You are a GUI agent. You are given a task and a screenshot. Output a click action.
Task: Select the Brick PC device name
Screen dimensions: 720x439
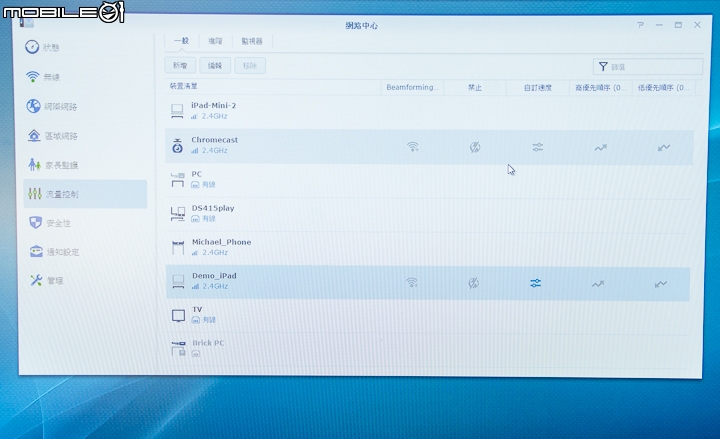pos(208,343)
